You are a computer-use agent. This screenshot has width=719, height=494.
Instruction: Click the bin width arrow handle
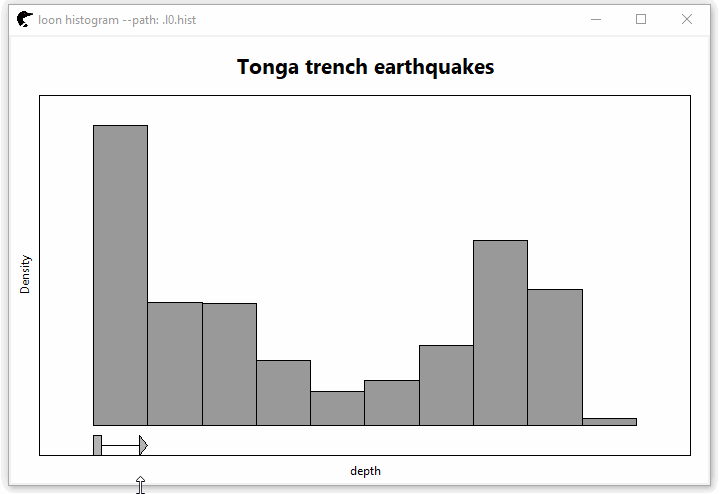coord(143,445)
